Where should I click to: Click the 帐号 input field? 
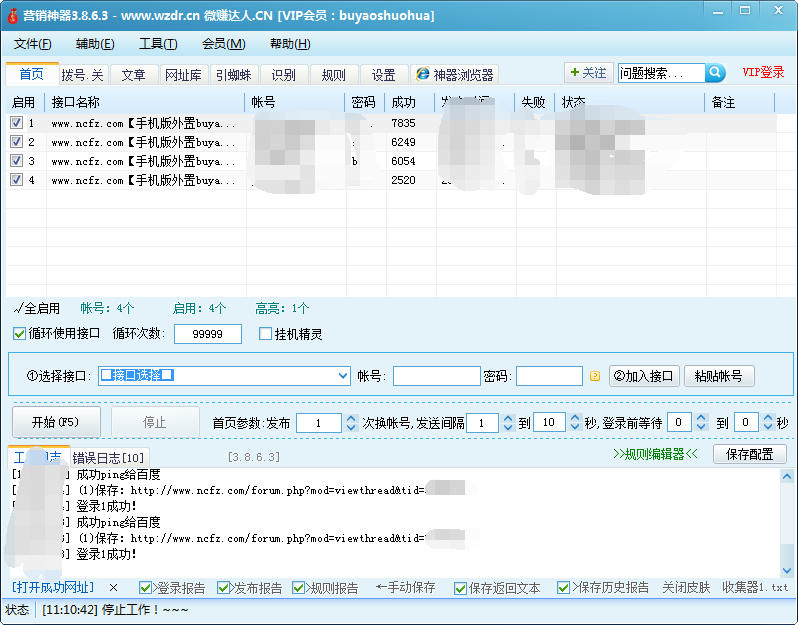437,376
